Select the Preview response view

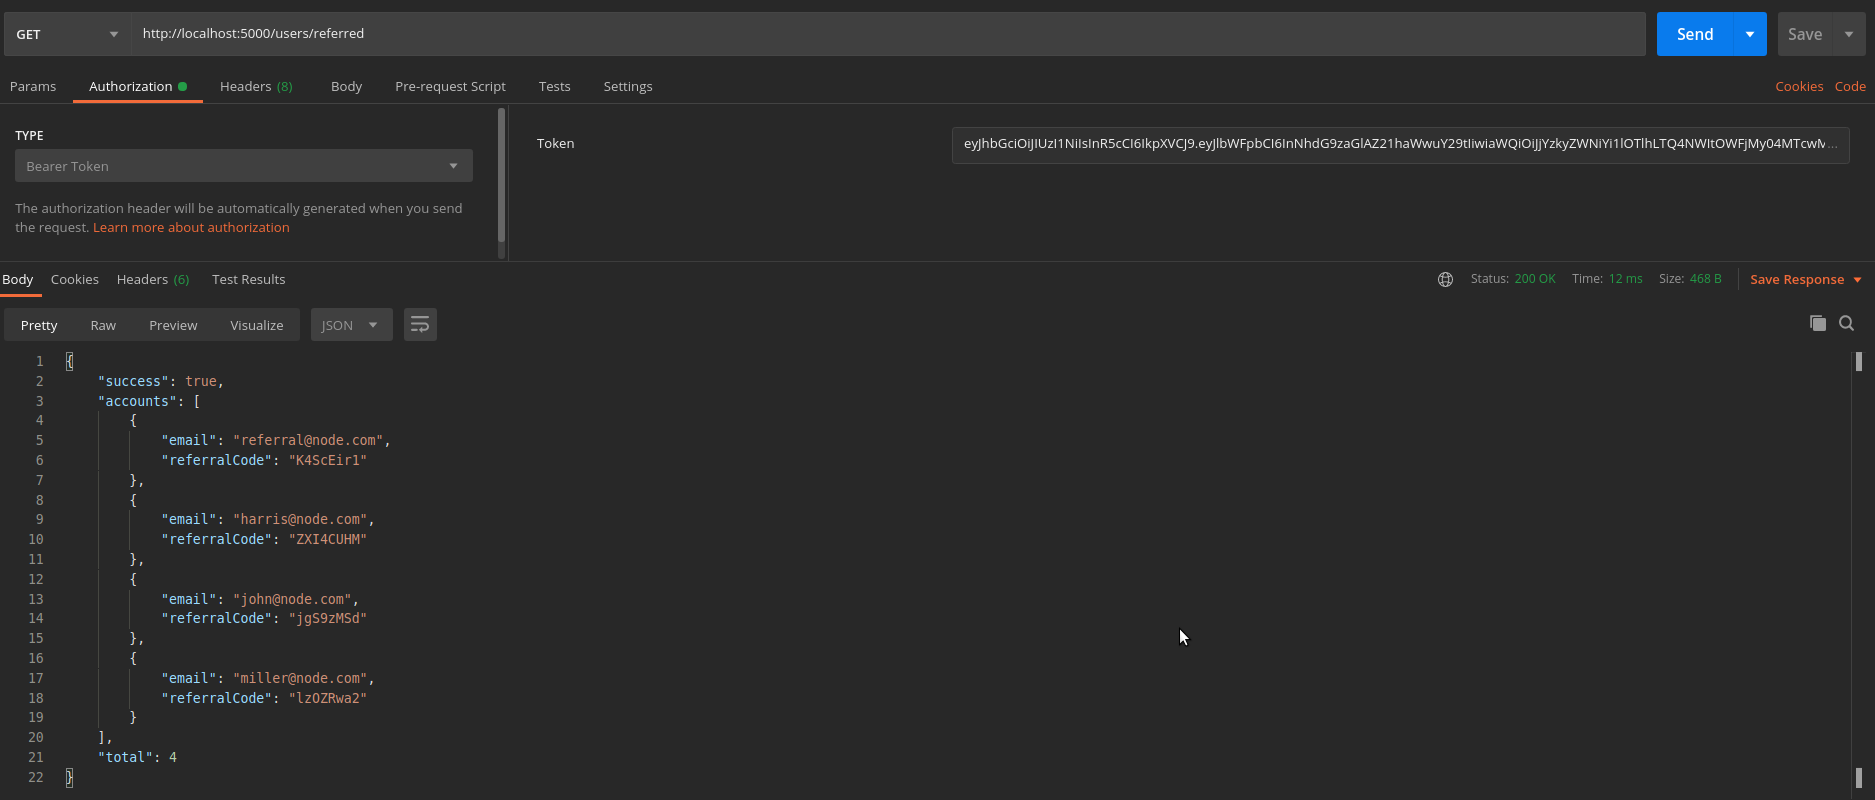coord(173,325)
